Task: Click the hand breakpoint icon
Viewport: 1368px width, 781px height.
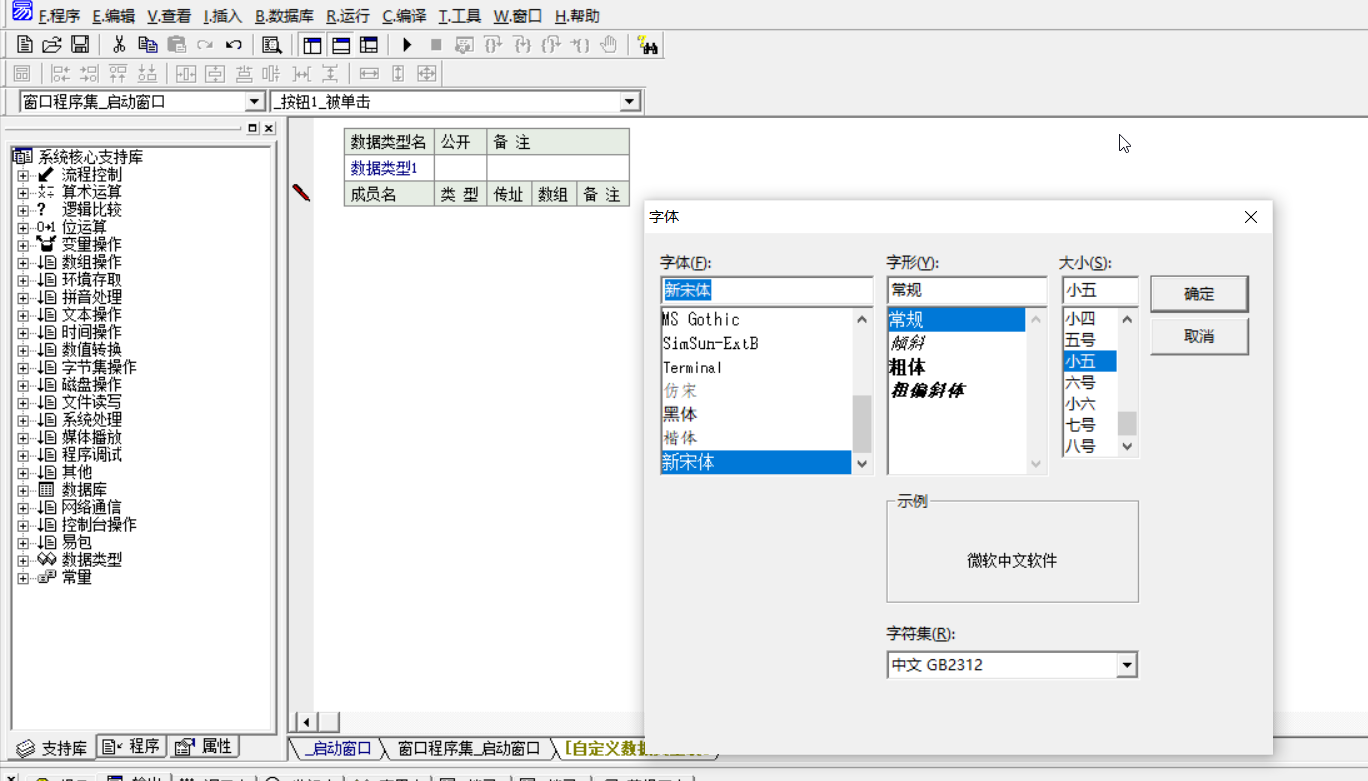Action: coord(608,45)
